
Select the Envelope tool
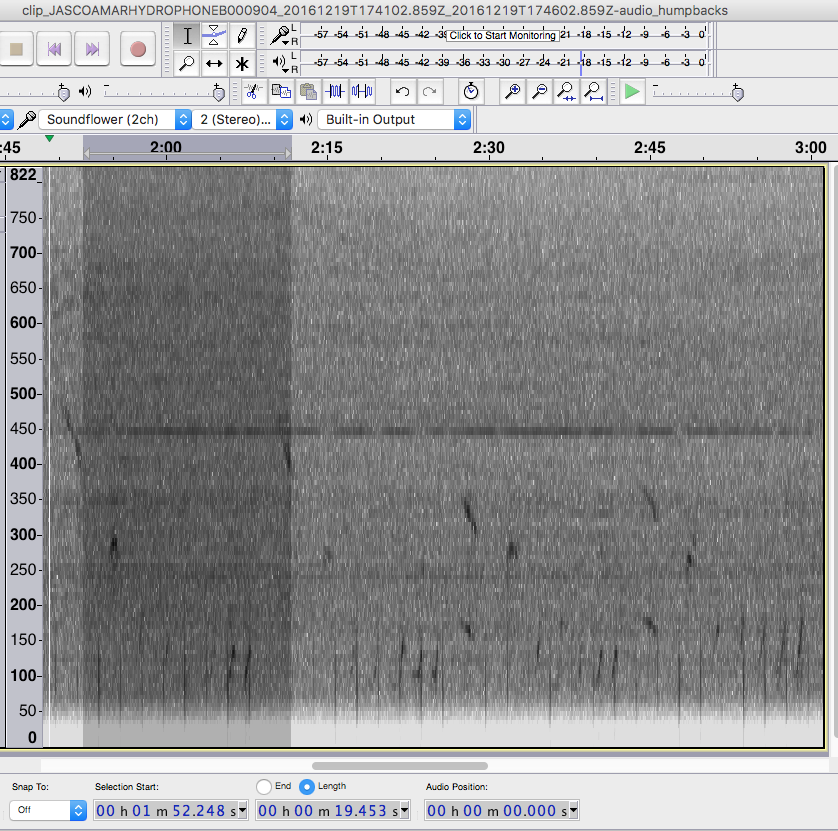[x=214, y=36]
